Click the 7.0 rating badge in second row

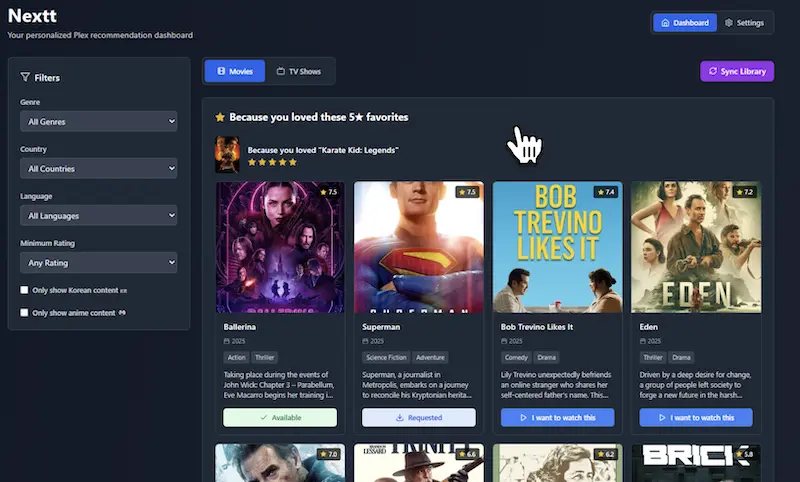(x=329, y=454)
